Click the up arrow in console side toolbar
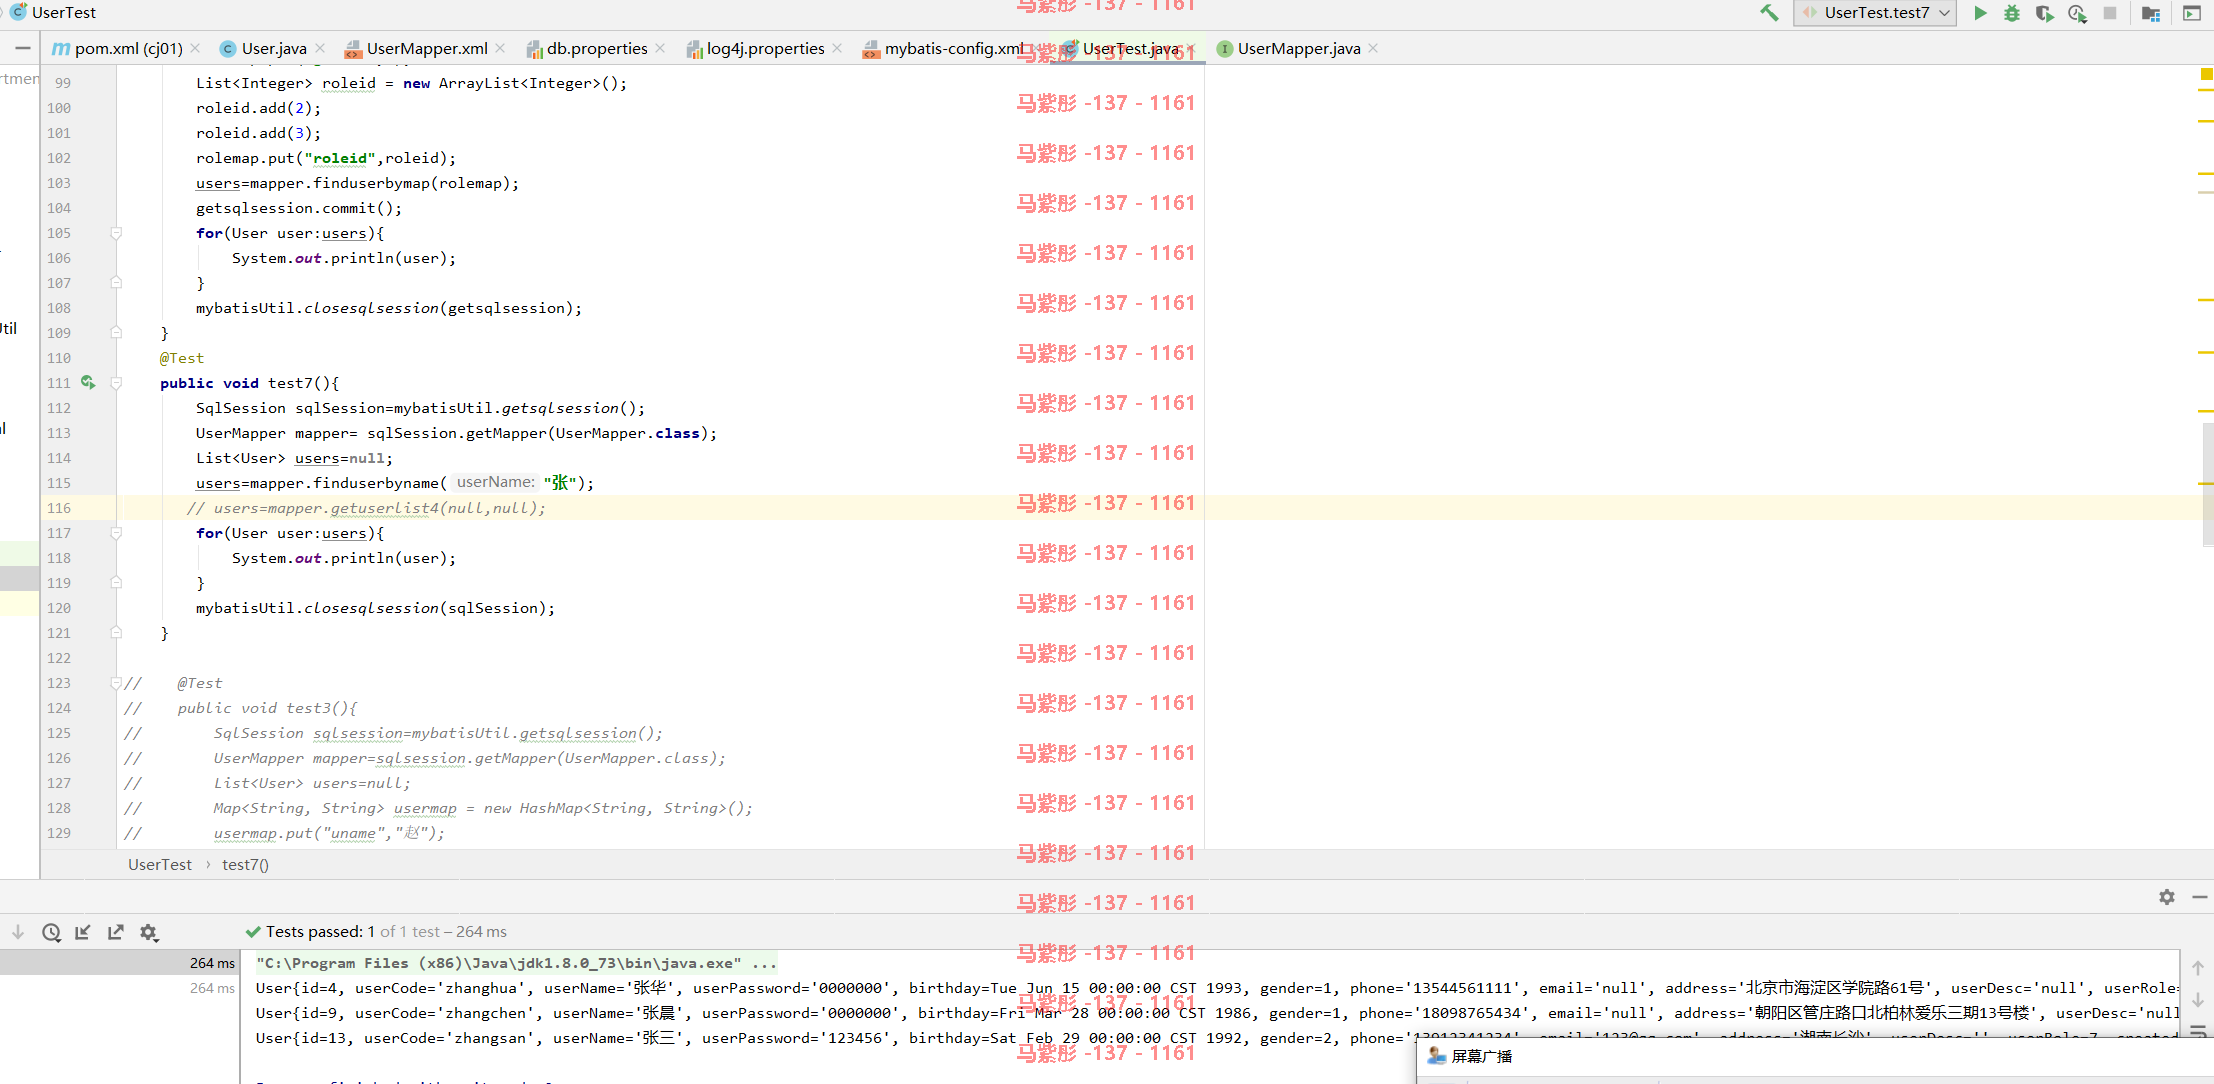The image size is (2214, 1084). [x=2198, y=968]
